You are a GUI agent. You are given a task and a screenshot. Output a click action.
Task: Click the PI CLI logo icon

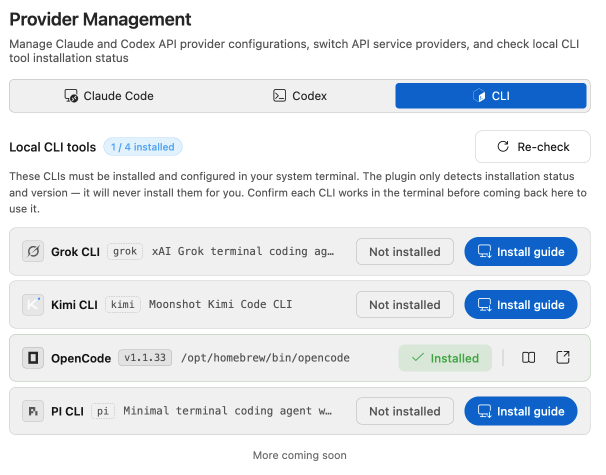pos(33,411)
